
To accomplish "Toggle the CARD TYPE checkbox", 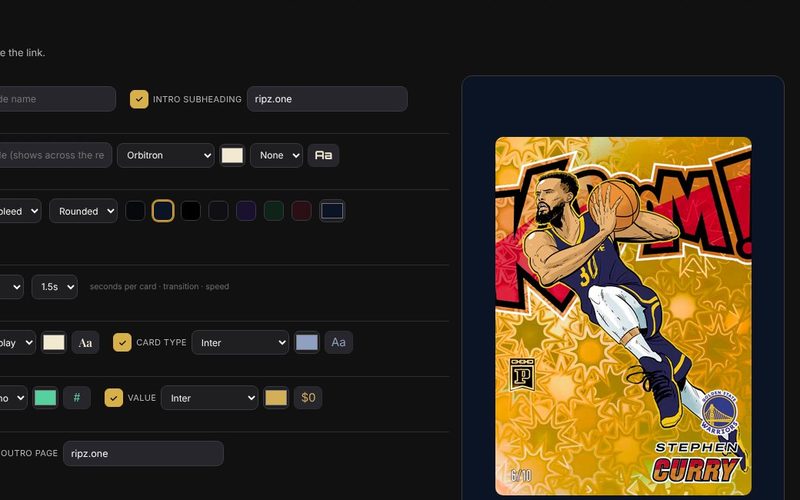I will pos(122,342).
